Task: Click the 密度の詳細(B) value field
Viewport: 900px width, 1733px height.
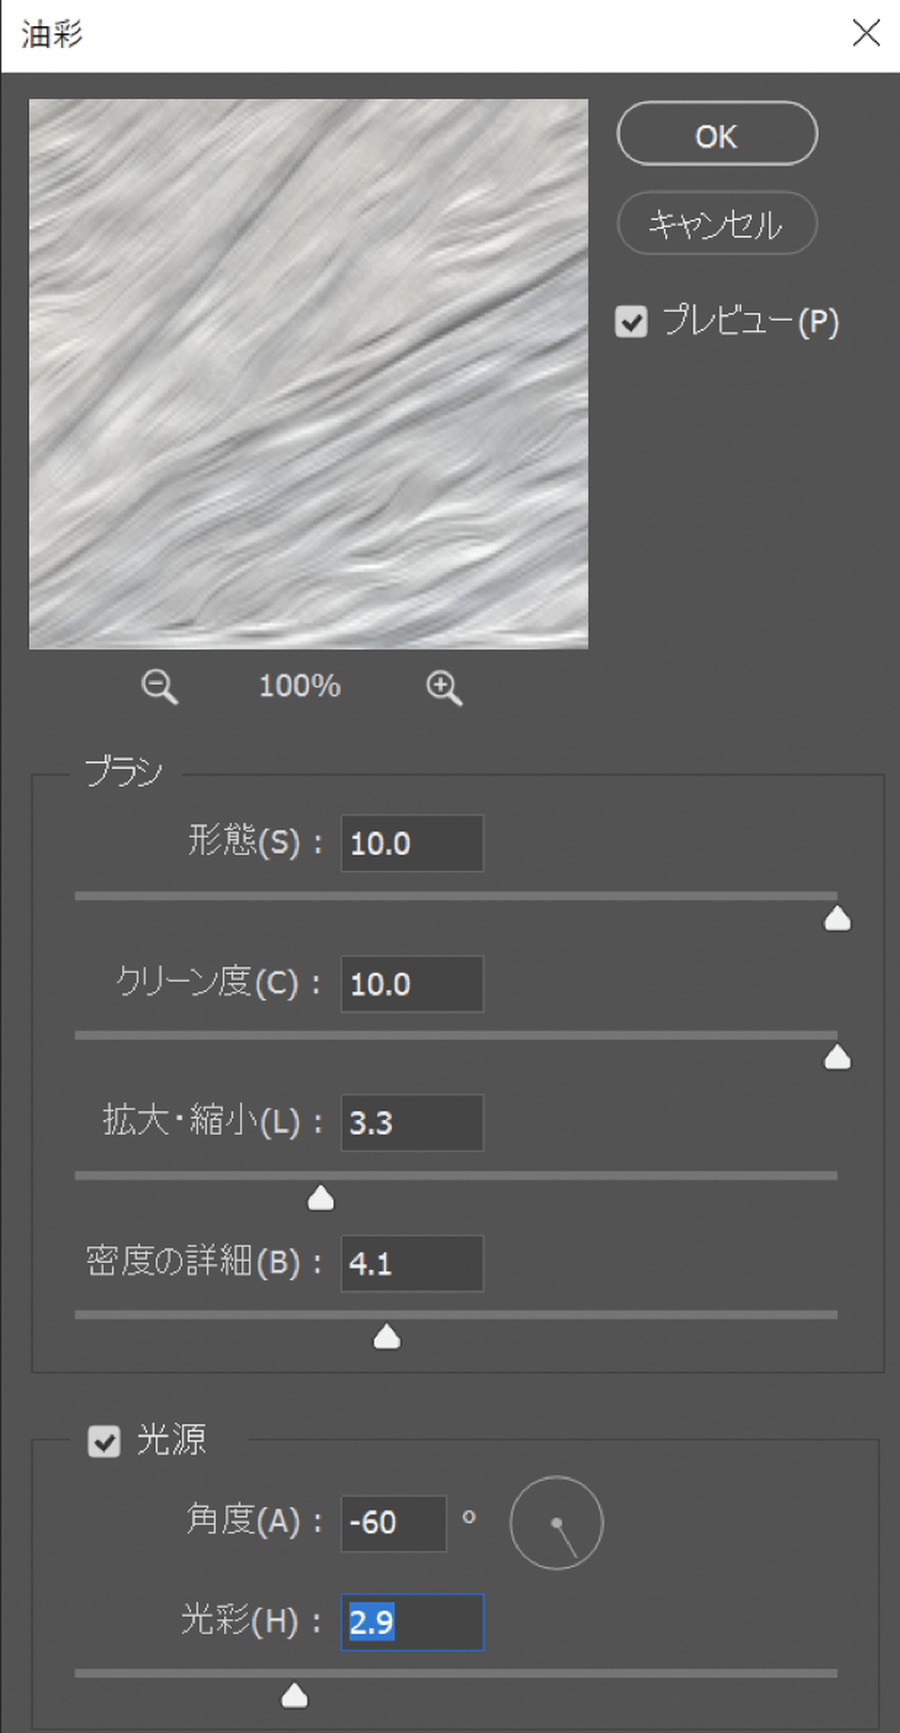Action: pyautogui.click(x=411, y=1263)
